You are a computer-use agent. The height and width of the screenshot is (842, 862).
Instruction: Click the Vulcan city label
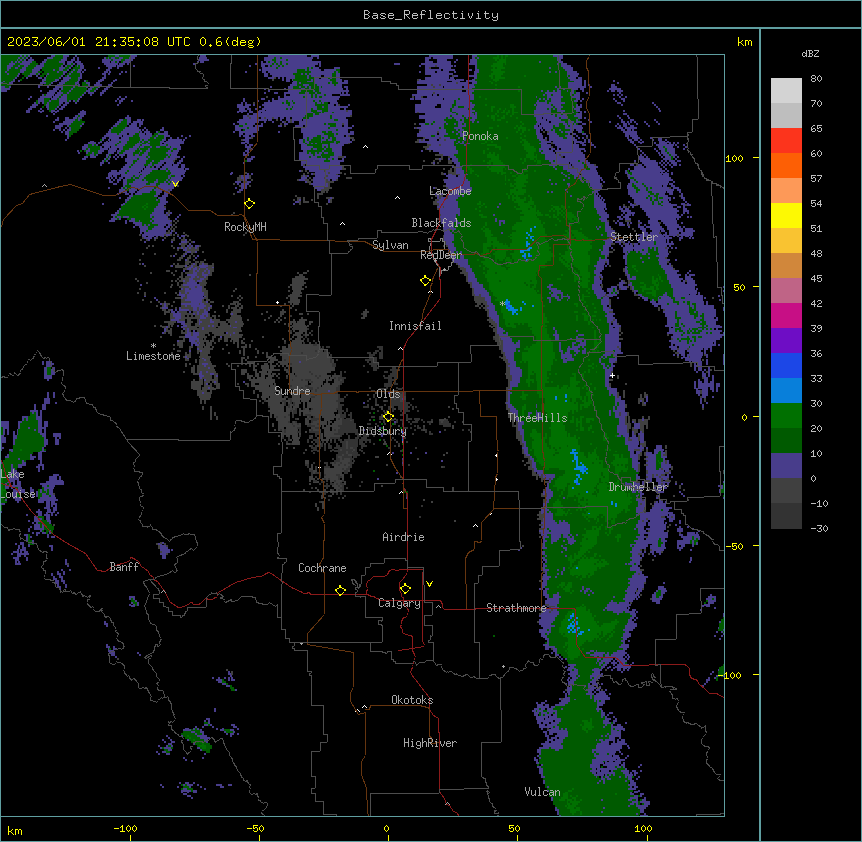[543, 792]
